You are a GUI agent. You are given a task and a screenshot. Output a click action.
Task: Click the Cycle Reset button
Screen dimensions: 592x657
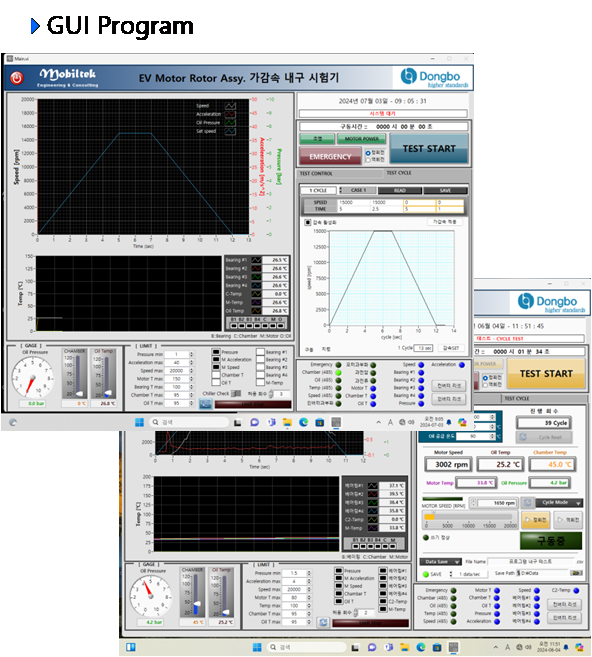click(x=544, y=437)
